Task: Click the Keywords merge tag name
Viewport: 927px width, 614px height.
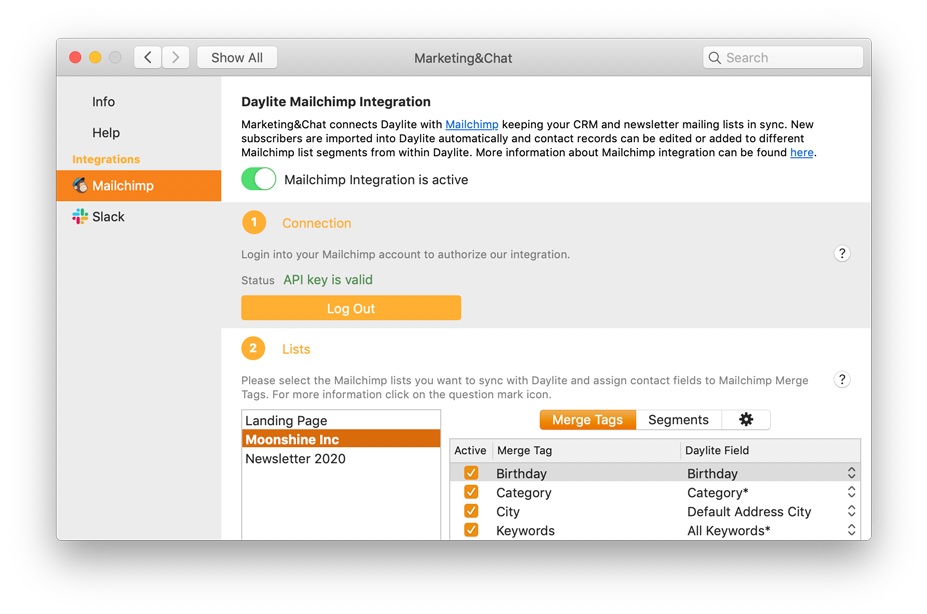Action: [x=526, y=530]
